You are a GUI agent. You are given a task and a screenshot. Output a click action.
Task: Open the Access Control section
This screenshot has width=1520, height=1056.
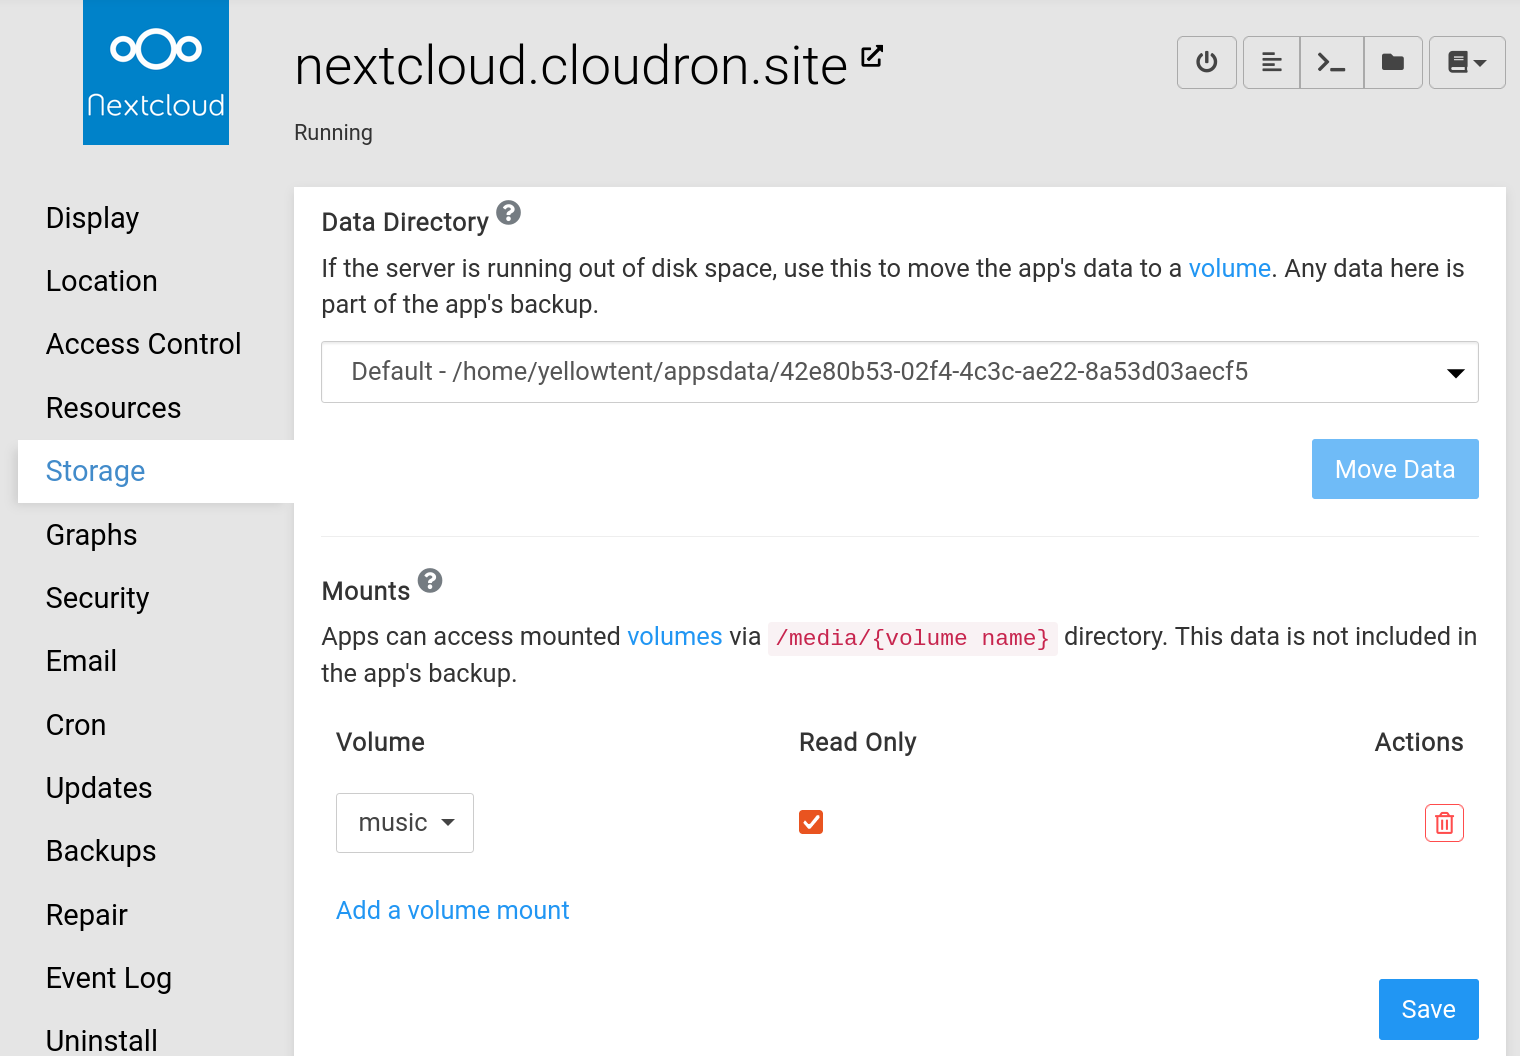pyautogui.click(x=143, y=344)
